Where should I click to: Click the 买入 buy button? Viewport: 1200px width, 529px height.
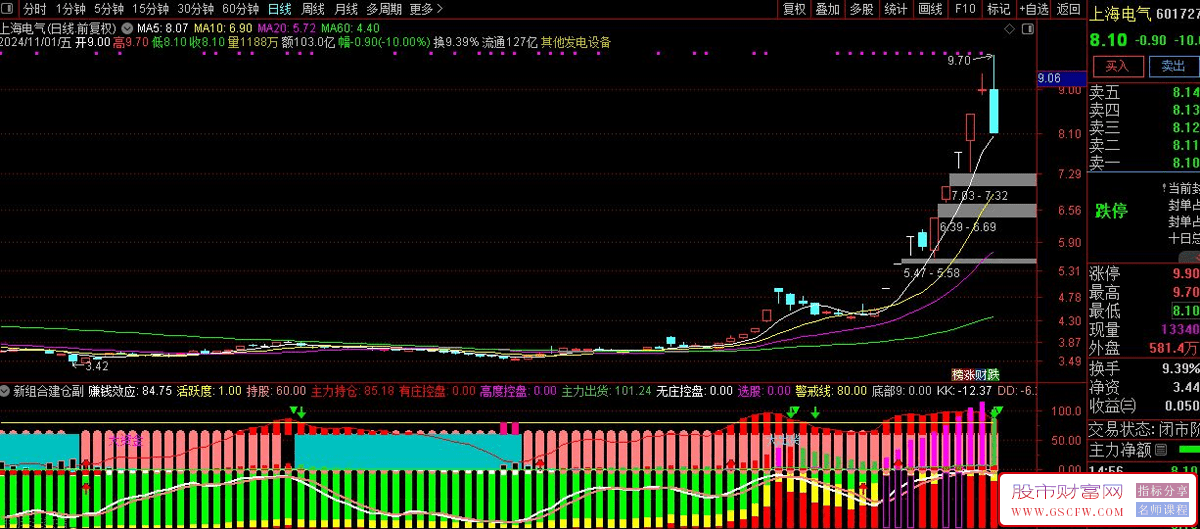click(x=1118, y=66)
